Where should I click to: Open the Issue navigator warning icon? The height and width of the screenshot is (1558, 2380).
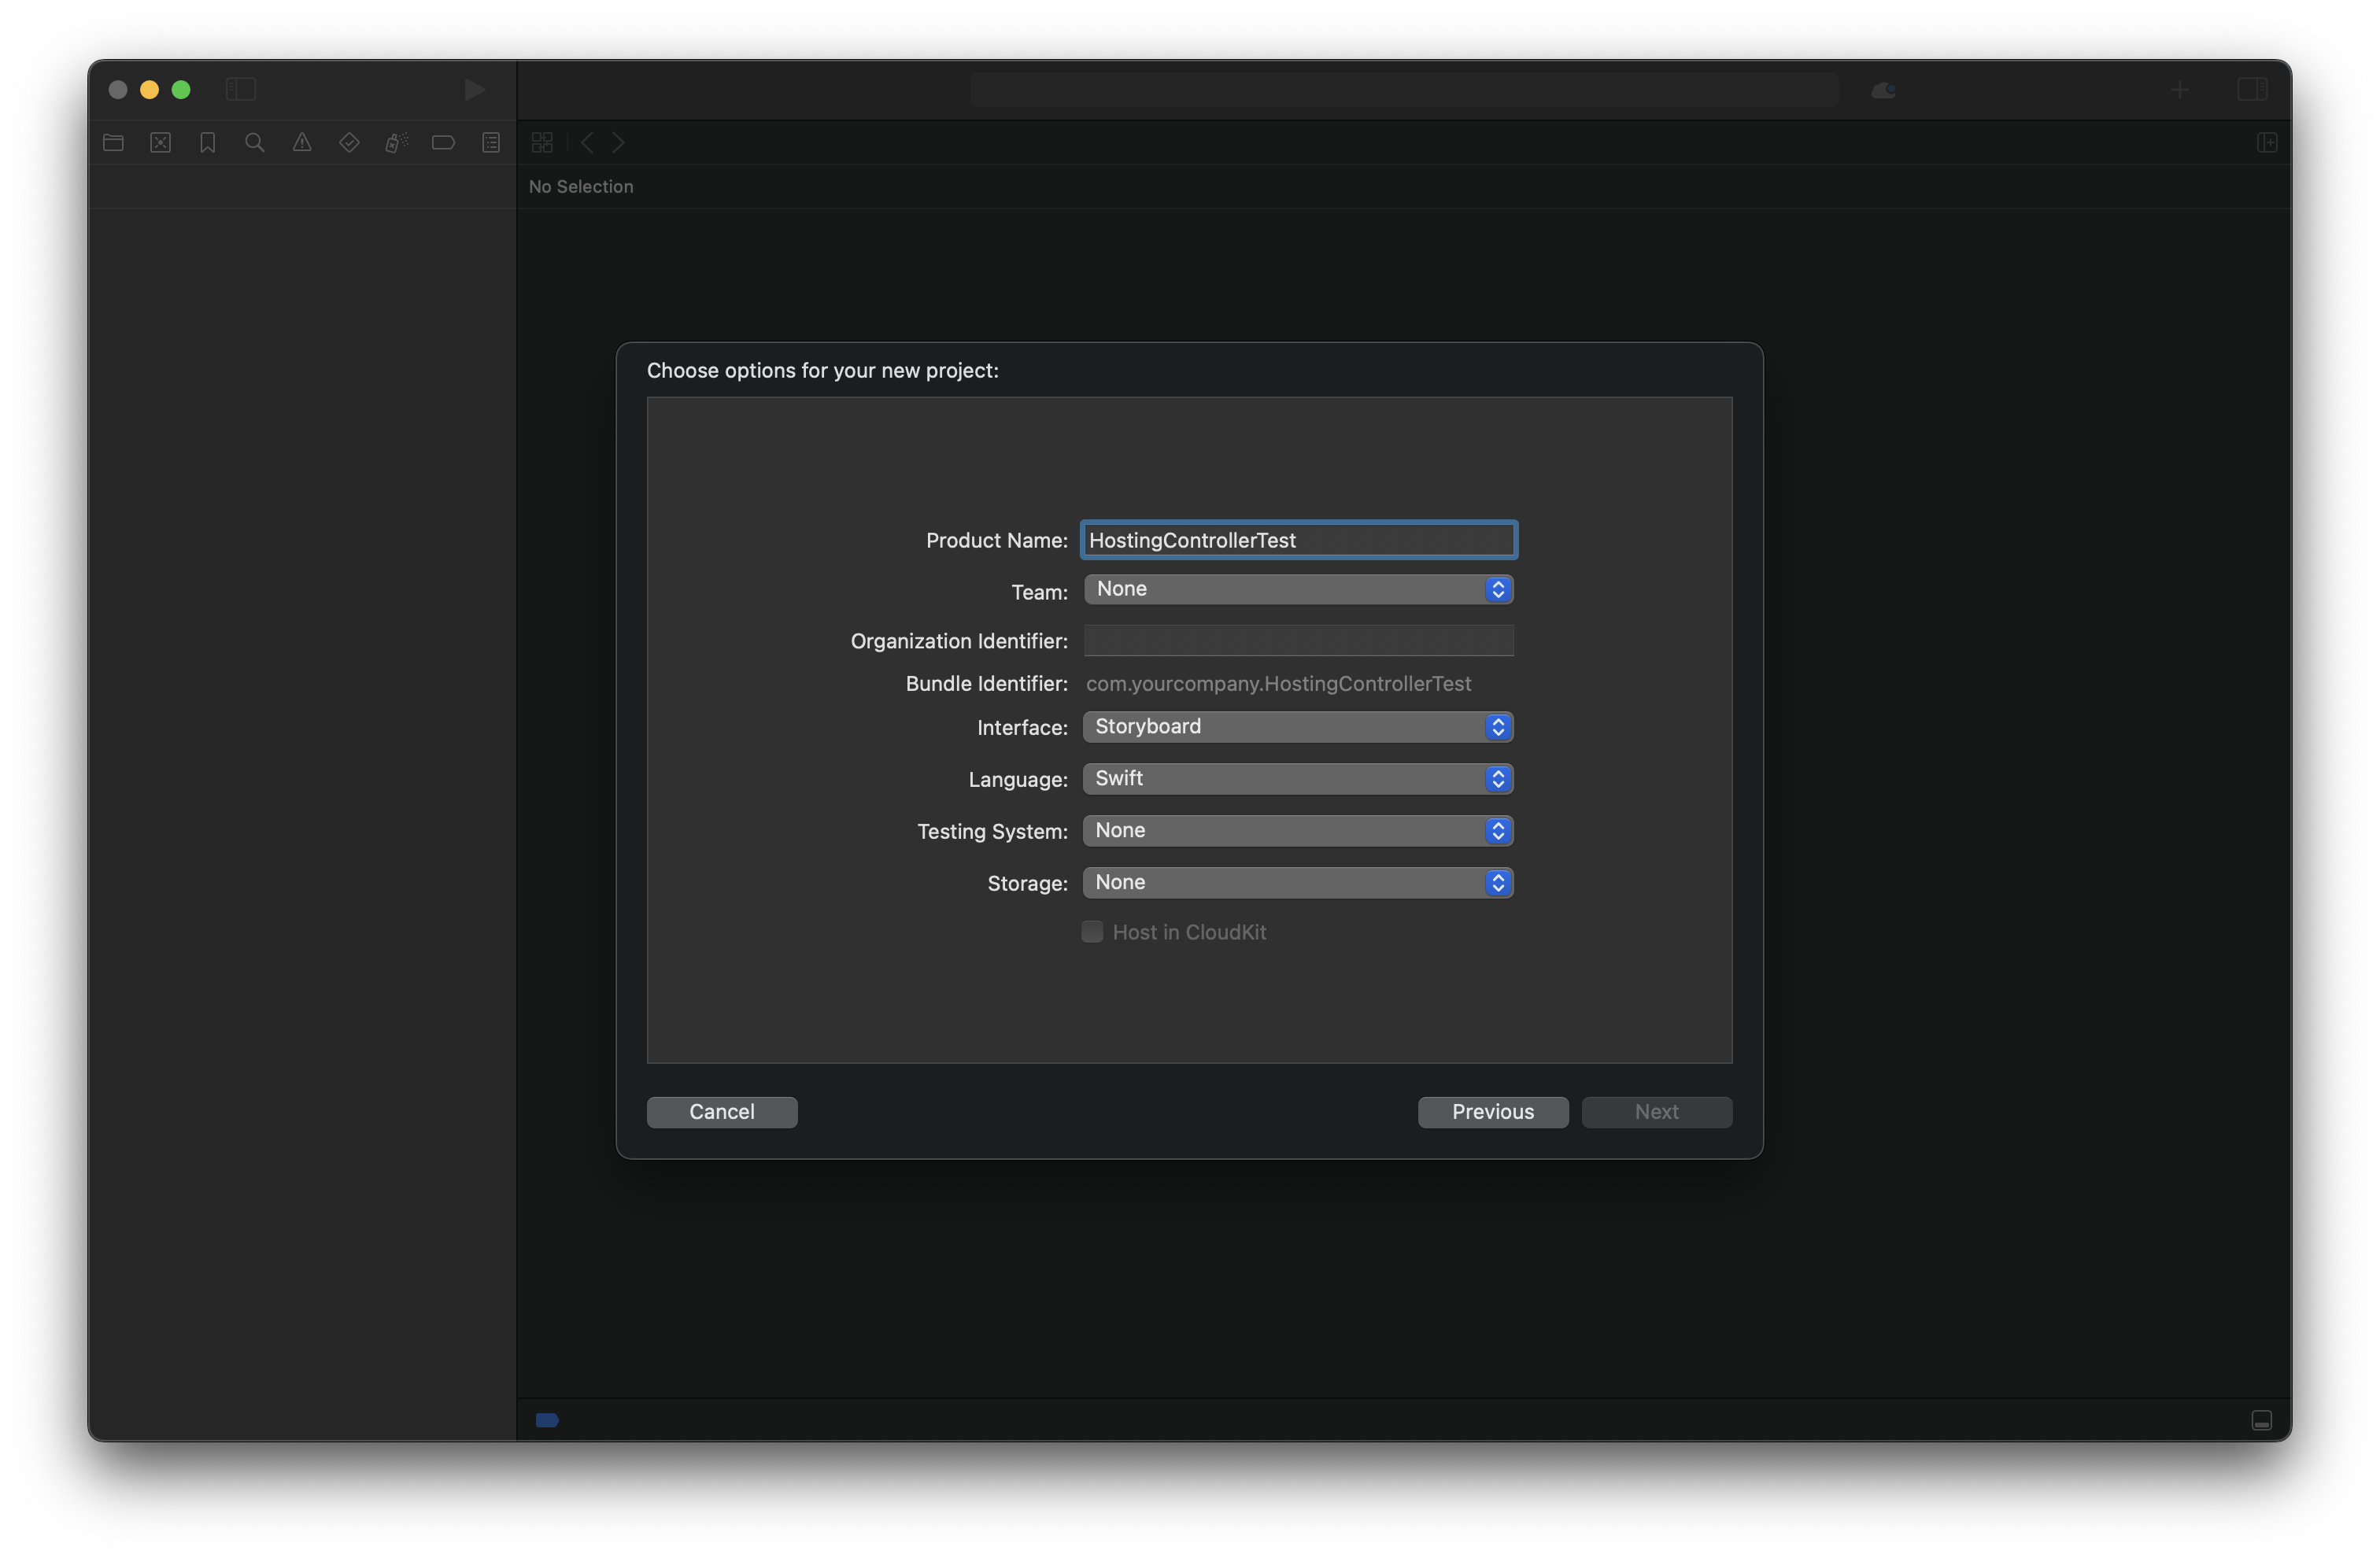coord(302,143)
